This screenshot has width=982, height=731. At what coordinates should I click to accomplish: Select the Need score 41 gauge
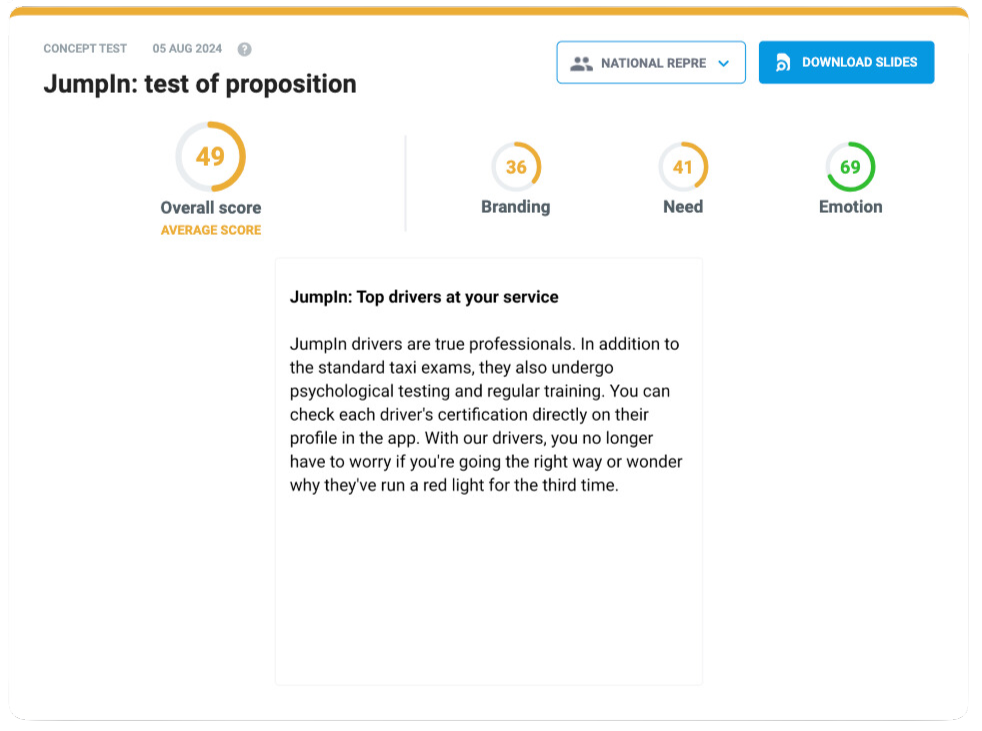coord(683,167)
